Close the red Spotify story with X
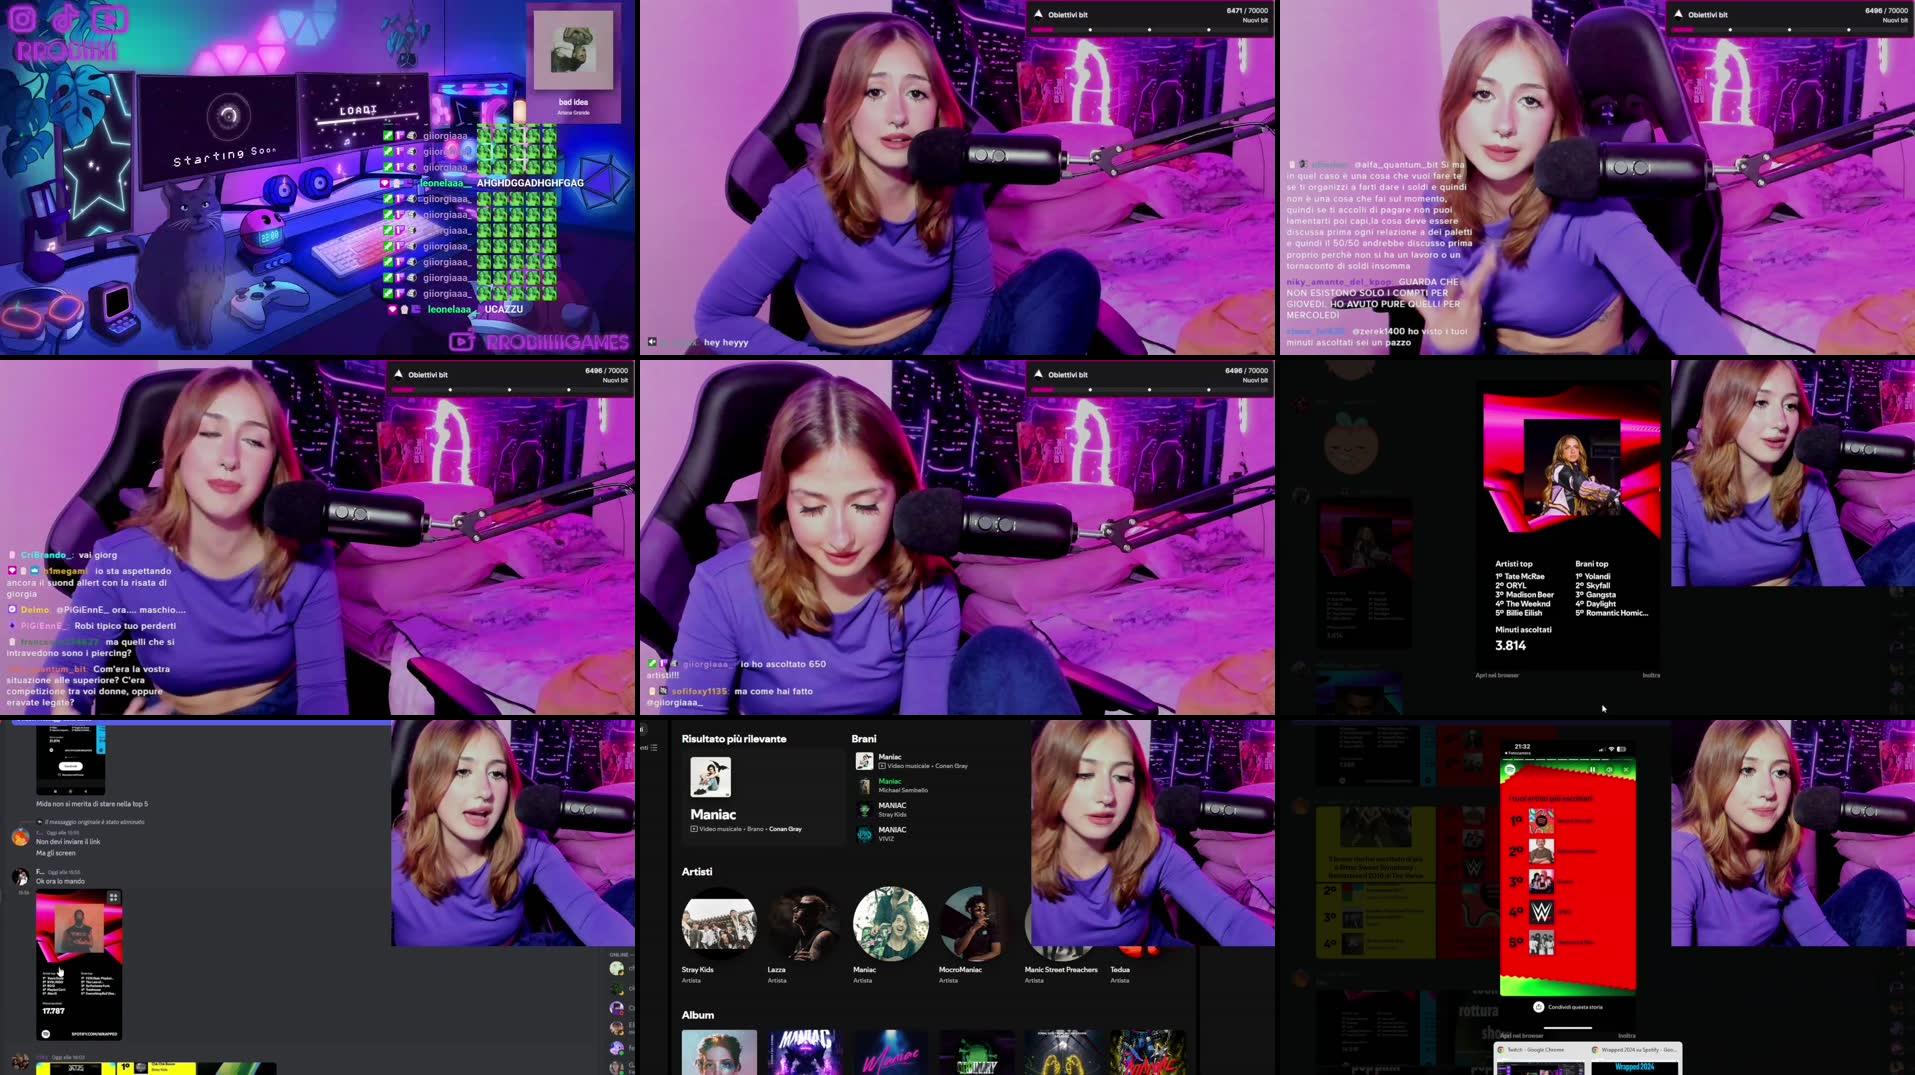Screen dimensions: 1915x1075 coord(1627,769)
